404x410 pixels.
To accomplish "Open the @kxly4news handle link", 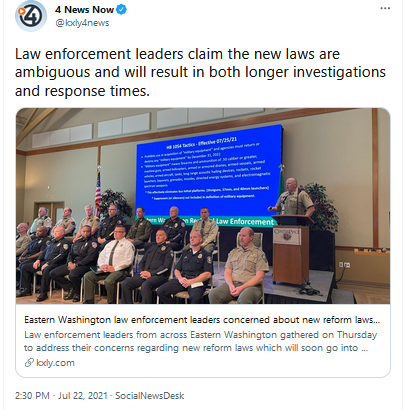I will [x=82, y=23].
